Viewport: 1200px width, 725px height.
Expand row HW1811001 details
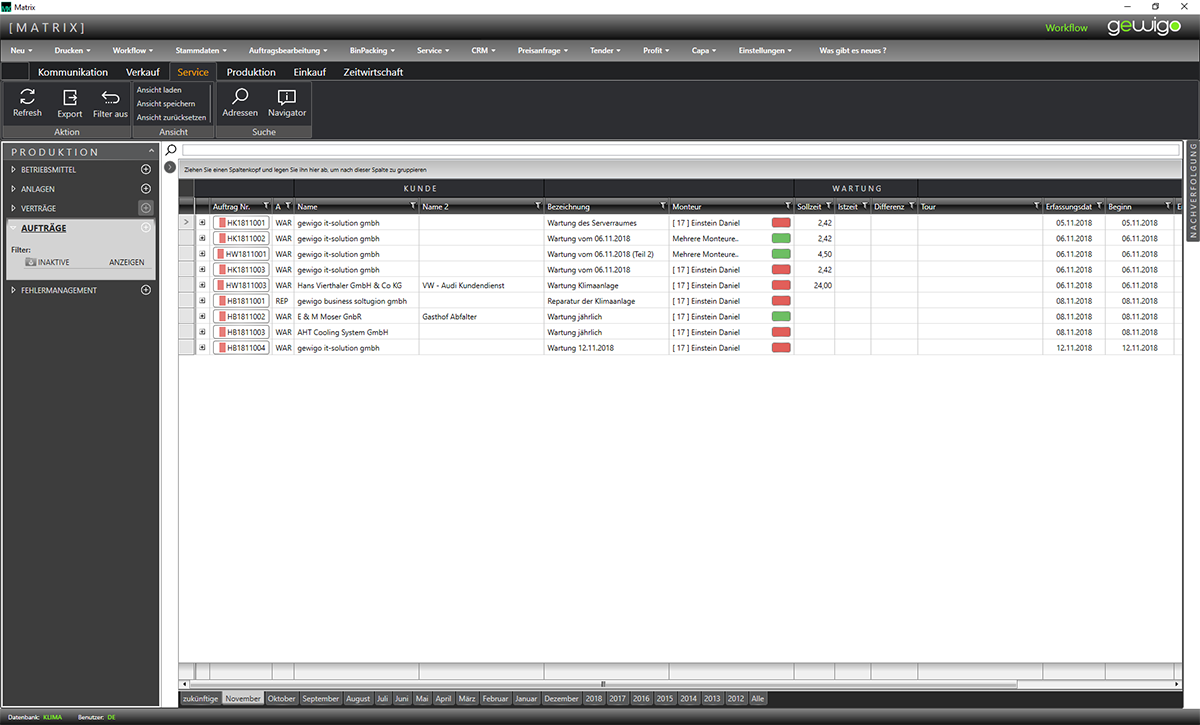[x=203, y=254]
